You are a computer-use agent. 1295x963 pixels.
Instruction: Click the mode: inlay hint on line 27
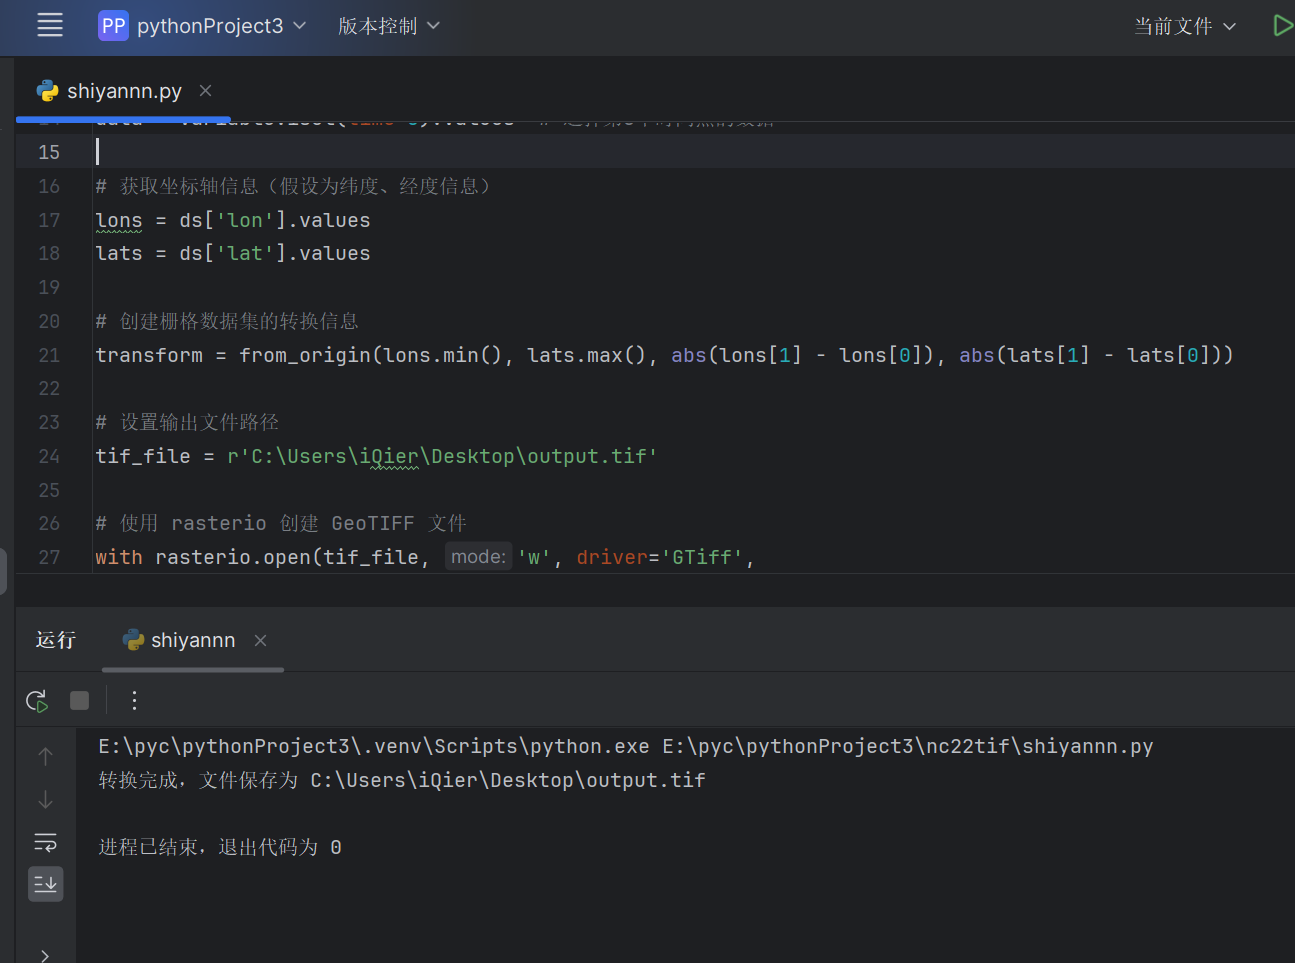[x=478, y=557]
